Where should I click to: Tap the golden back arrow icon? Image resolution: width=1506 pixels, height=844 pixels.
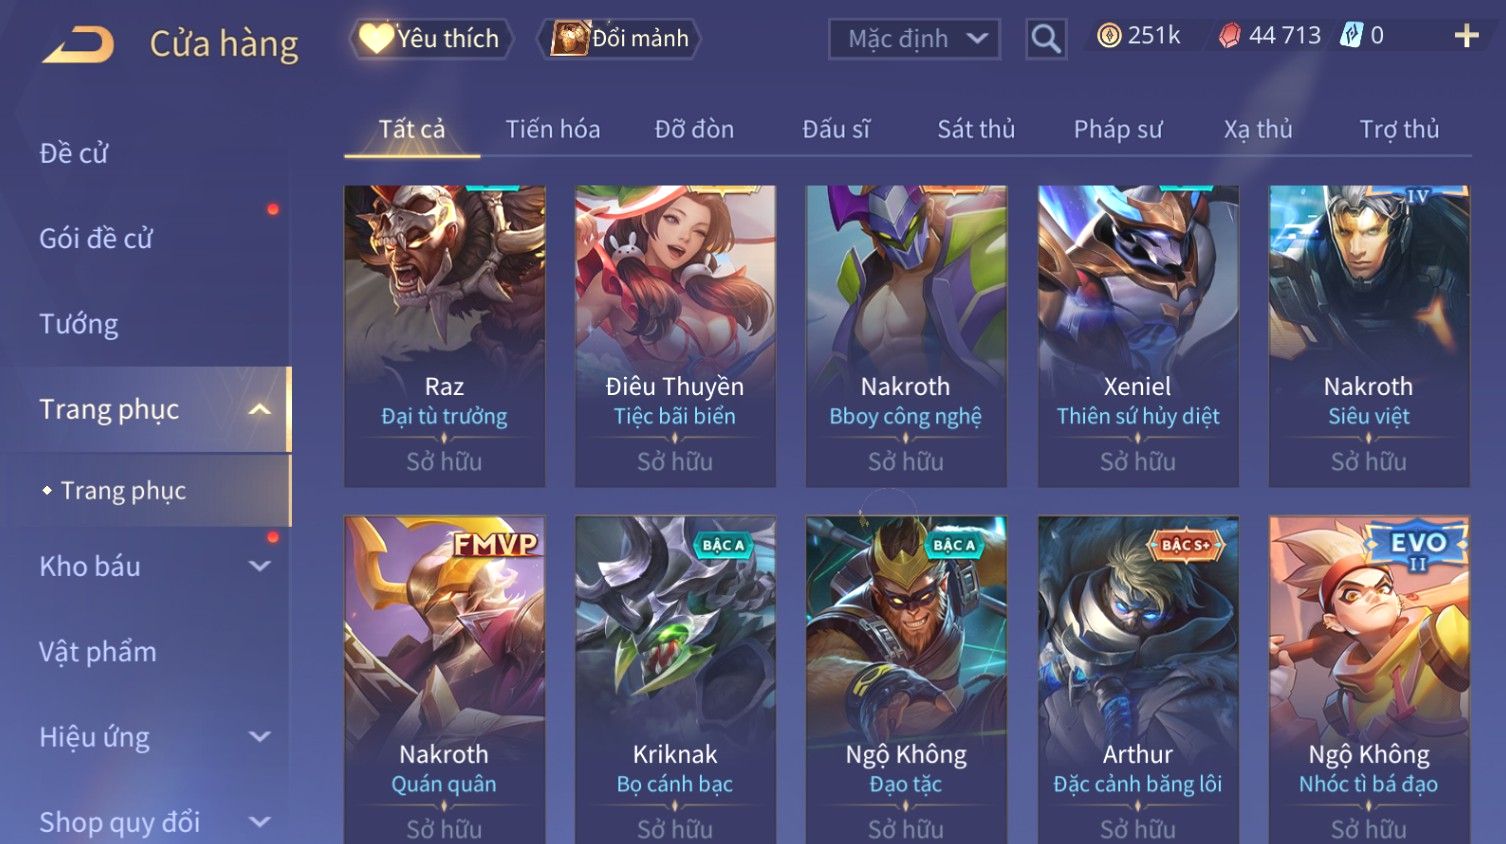click(x=78, y=45)
